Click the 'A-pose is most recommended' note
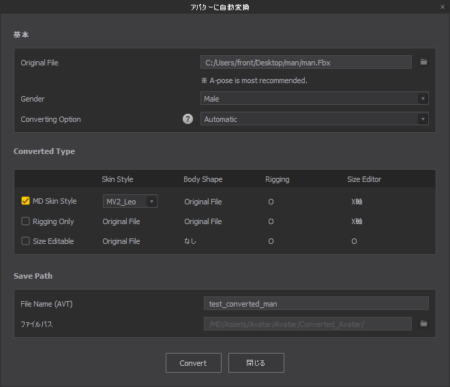This screenshot has width=450, height=387. (254, 81)
